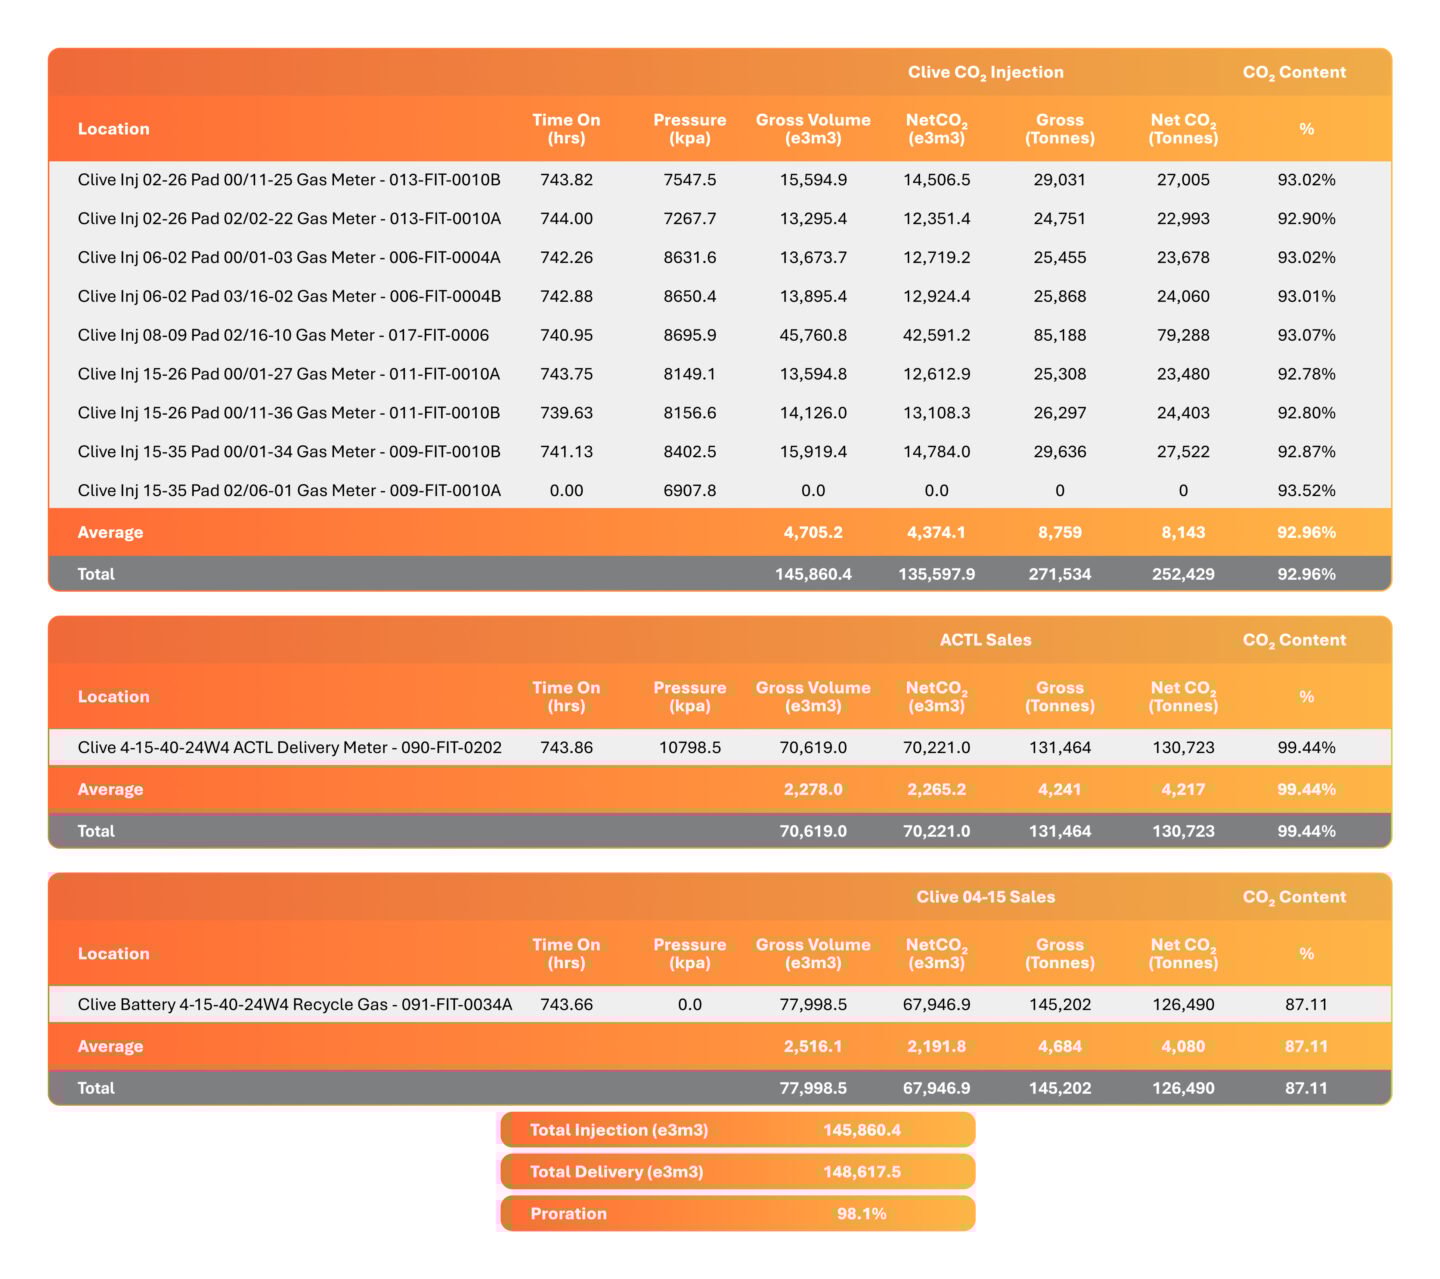Image resolution: width=1440 pixels, height=1279 pixels.
Task: Click the Recycle Gas 091-FIT-0034A location
Action: pos(295,1004)
